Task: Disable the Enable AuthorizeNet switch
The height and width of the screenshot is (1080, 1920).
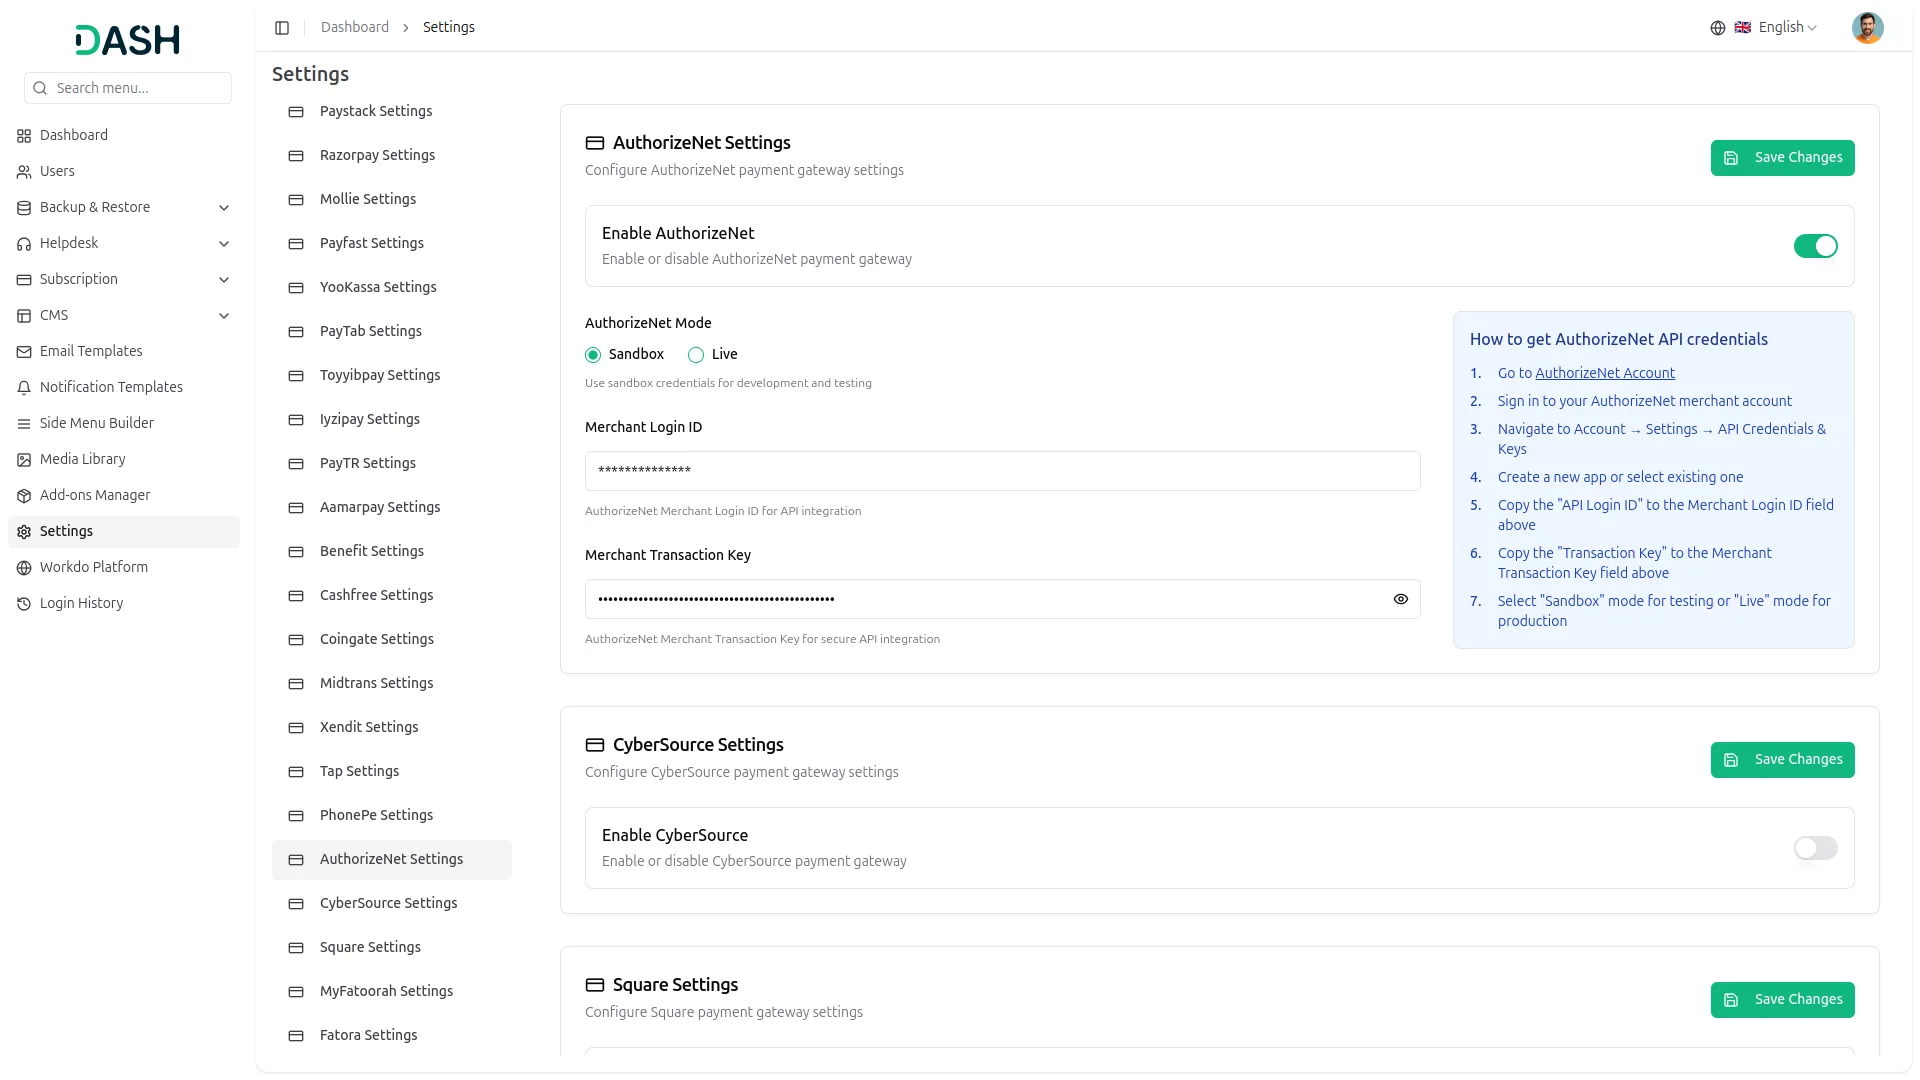Action: [1815, 246]
